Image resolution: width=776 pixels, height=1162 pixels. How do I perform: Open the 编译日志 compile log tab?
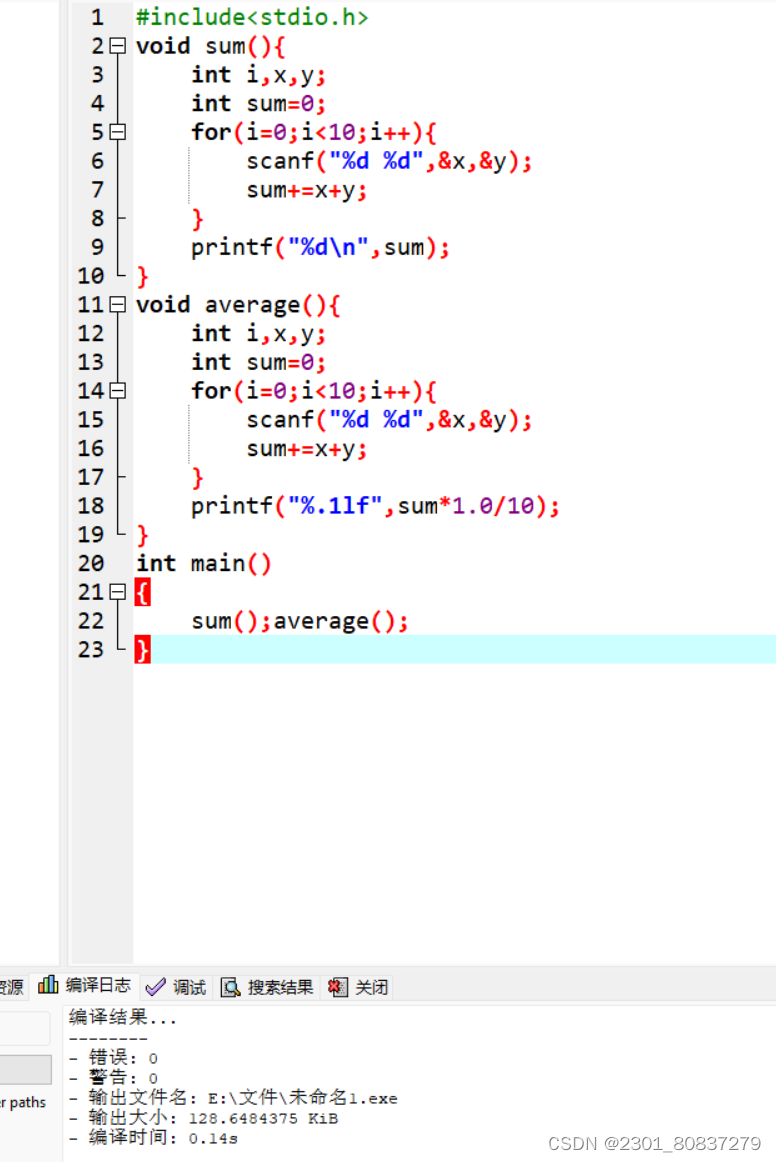click(84, 986)
